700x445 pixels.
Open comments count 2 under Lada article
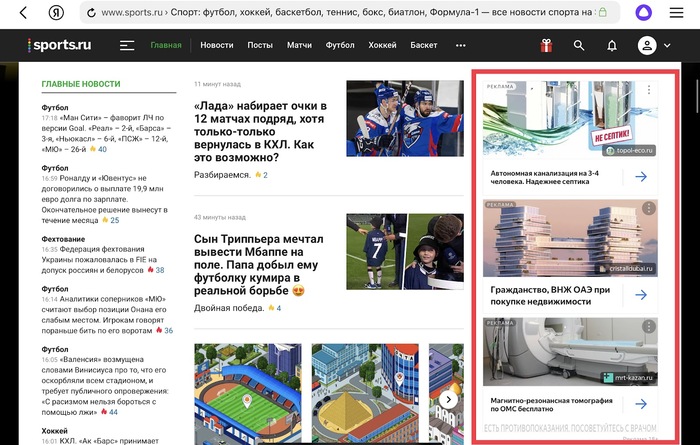[265, 175]
